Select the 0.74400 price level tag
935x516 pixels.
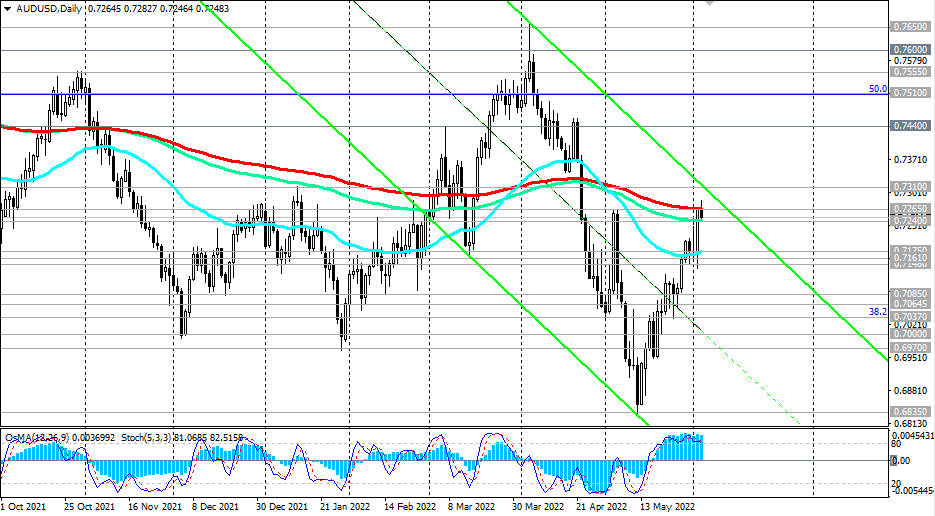pos(910,127)
